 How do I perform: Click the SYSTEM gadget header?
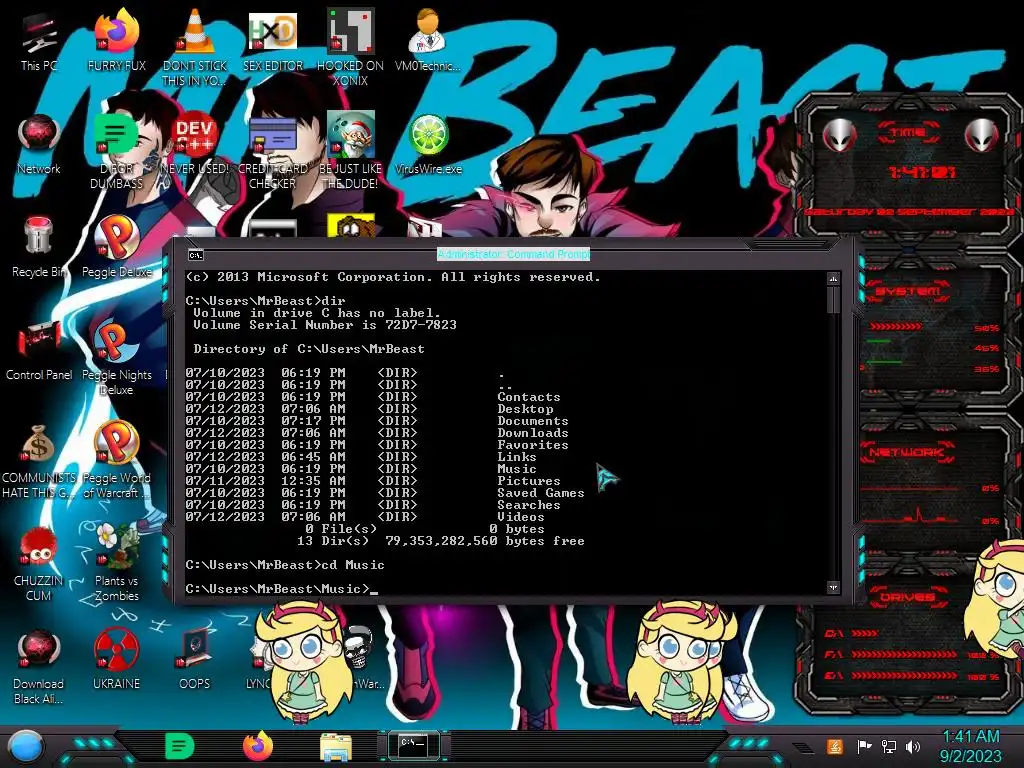tap(908, 291)
